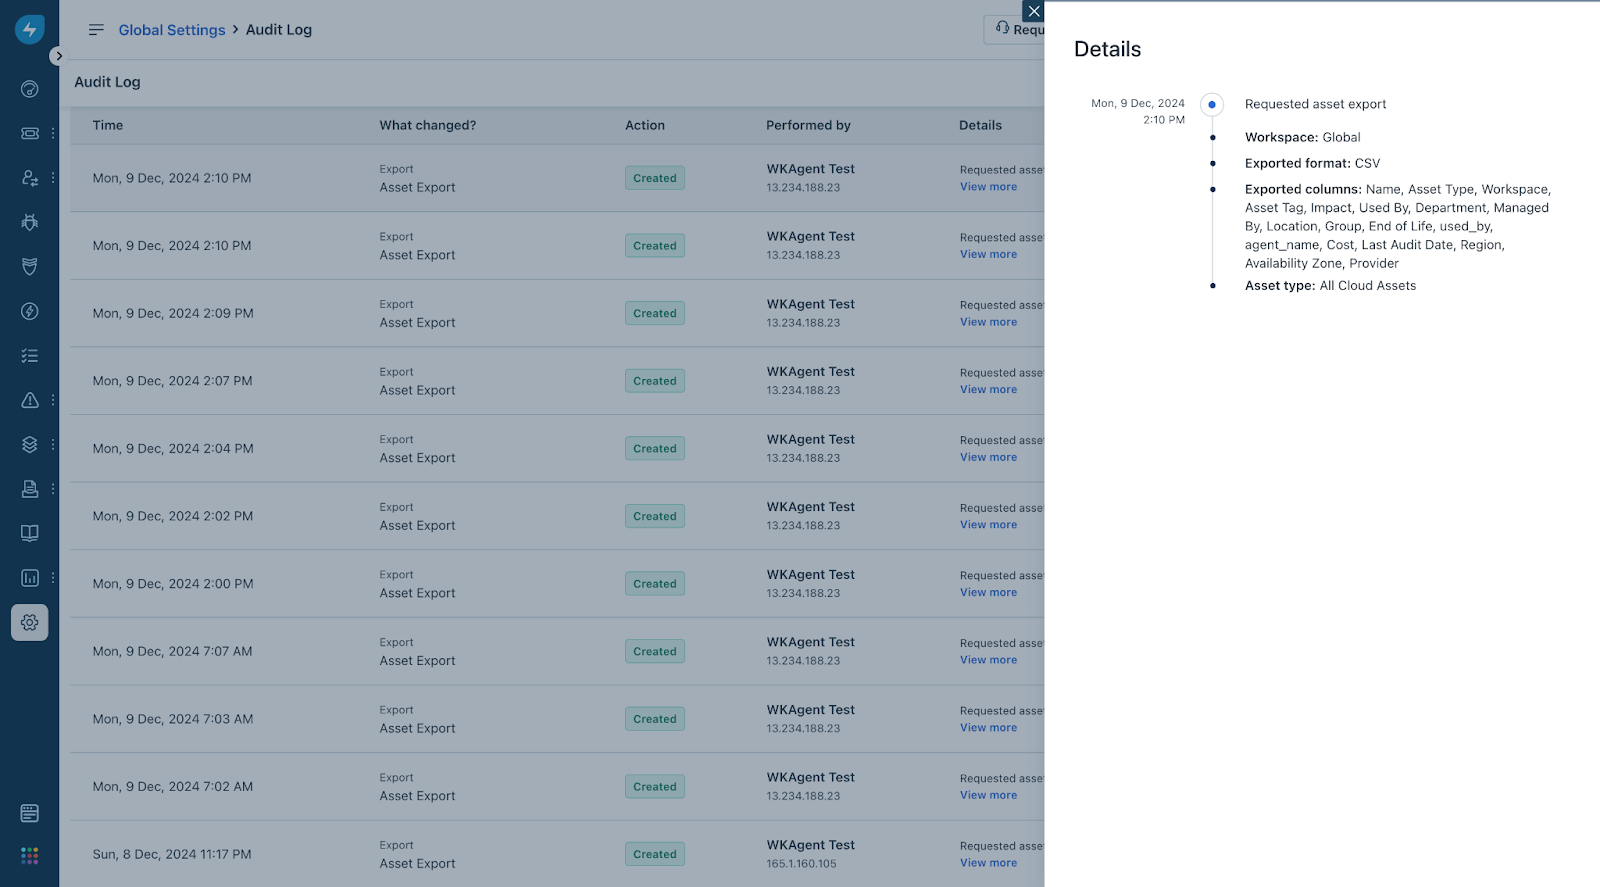
Task: Click the Audit Log page heading
Action: (107, 82)
